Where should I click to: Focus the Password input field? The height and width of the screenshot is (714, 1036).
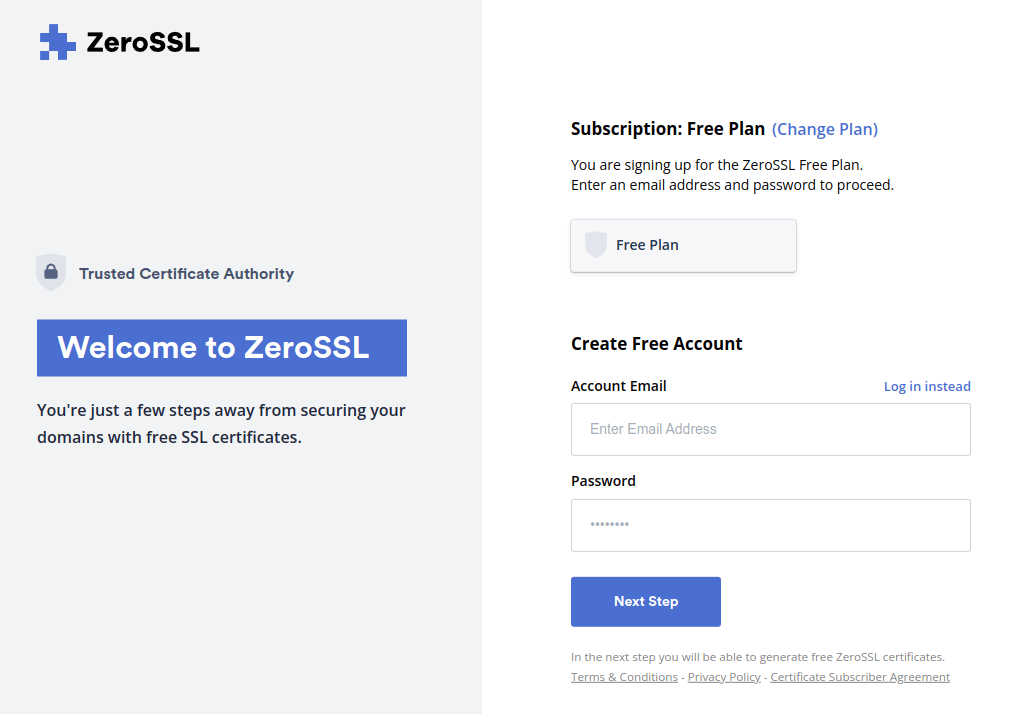770,525
